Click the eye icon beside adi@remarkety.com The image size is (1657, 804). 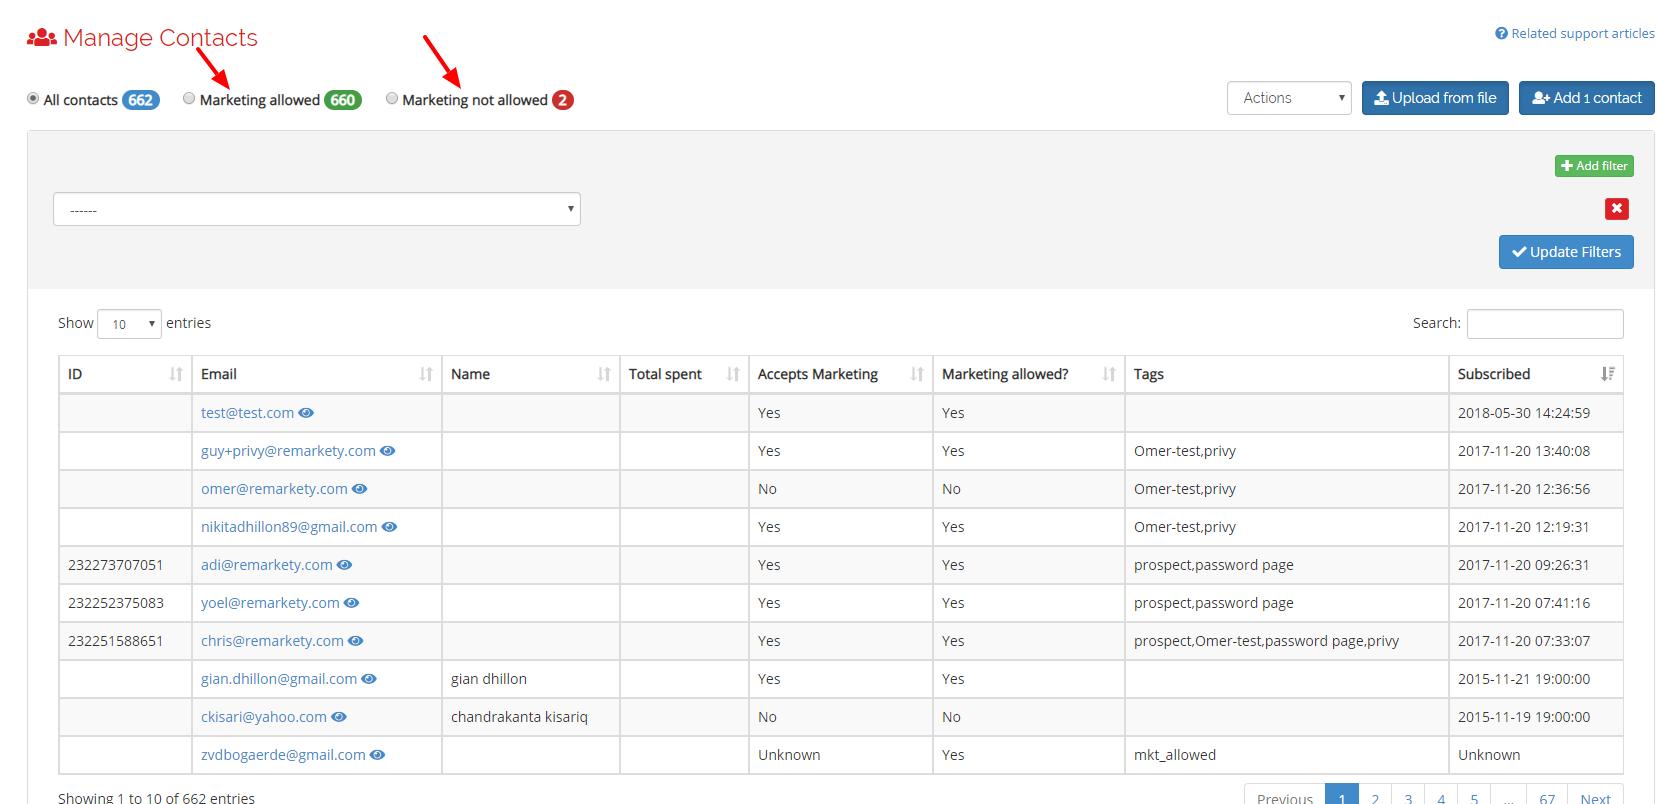coord(345,565)
